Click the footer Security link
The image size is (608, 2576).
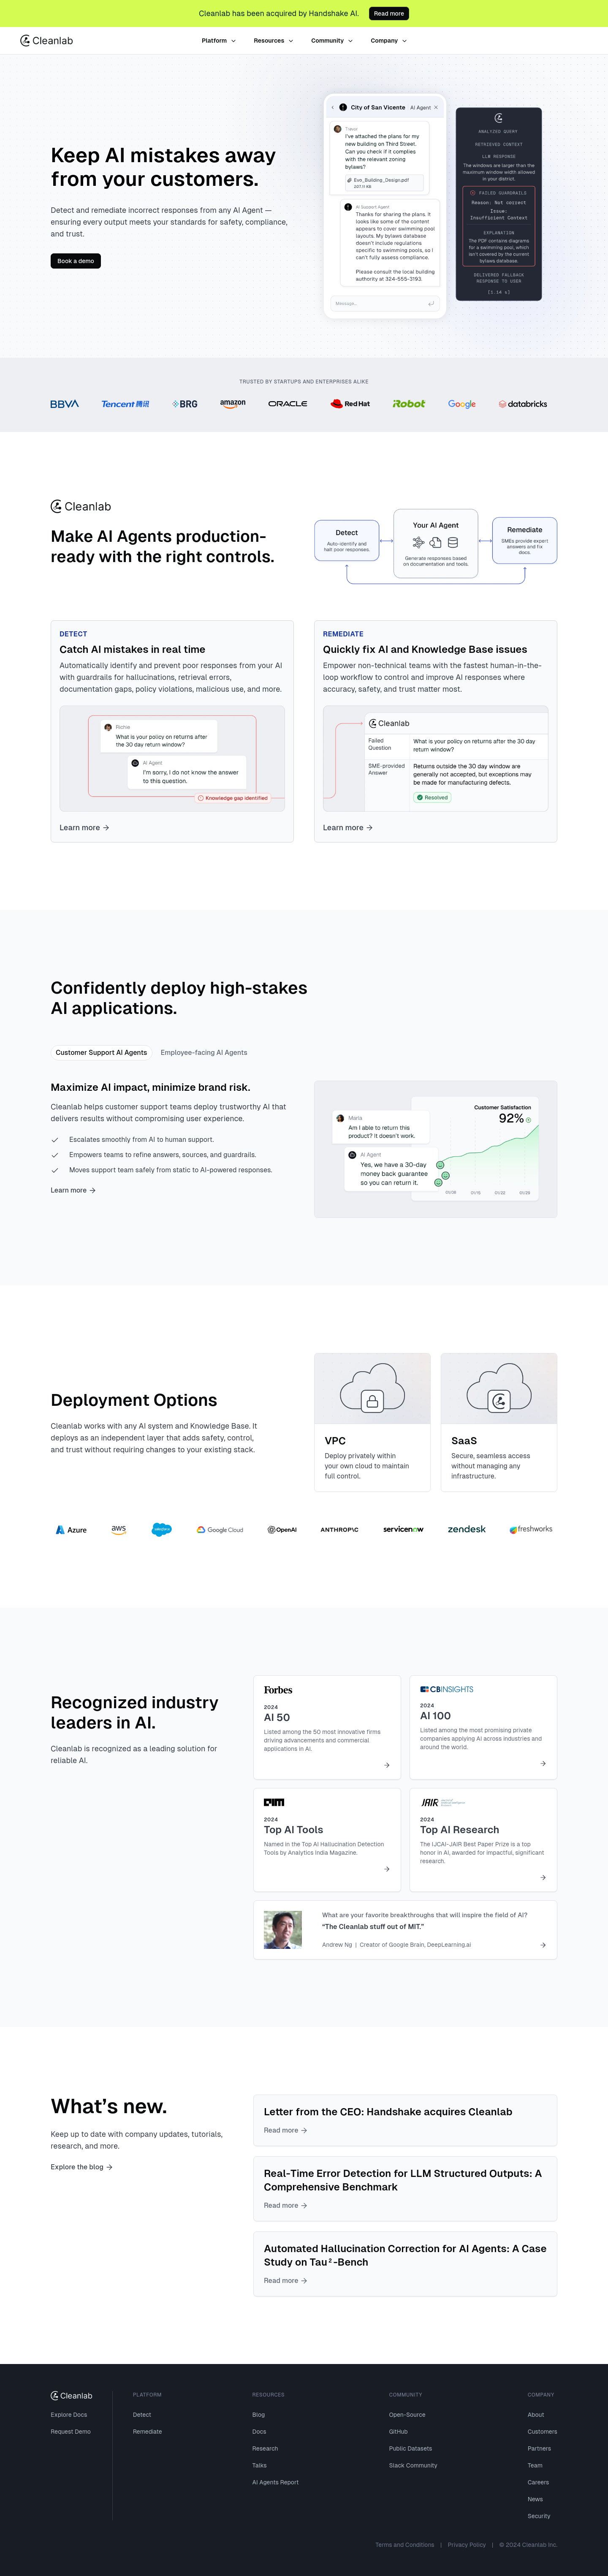pyautogui.click(x=539, y=2516)
